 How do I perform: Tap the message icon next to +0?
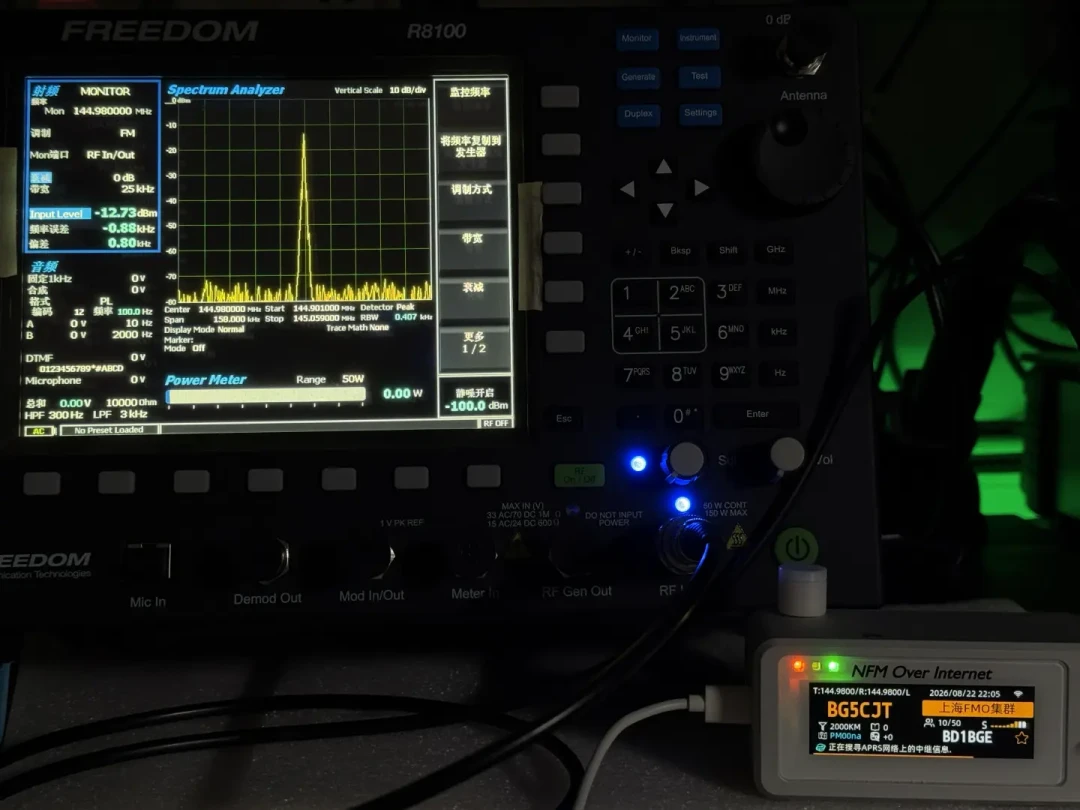pos(875,736)
